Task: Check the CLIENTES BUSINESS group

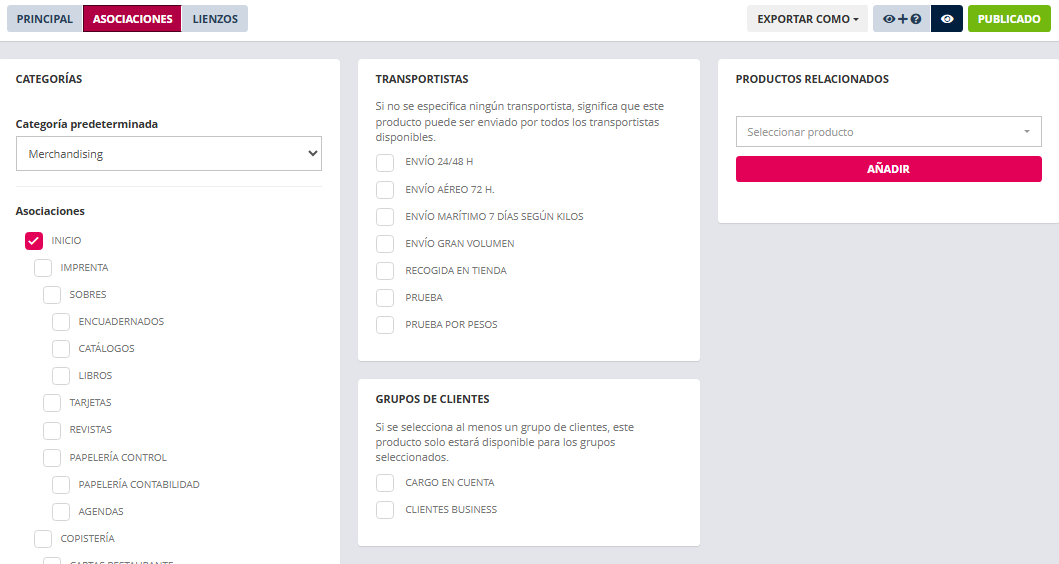Action: (385, 510)
